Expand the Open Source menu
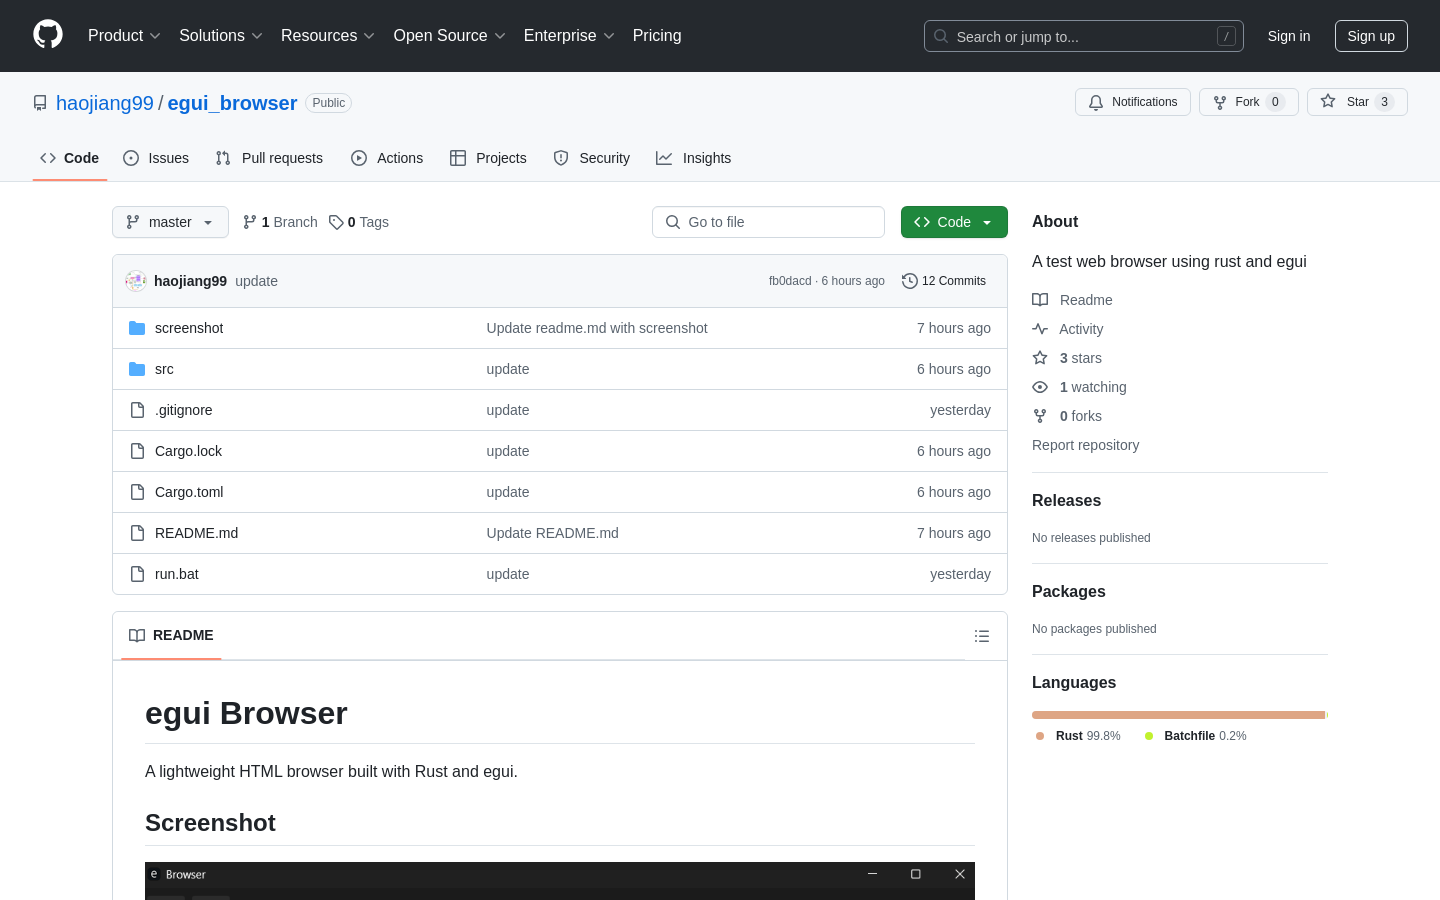 (449, 36)
